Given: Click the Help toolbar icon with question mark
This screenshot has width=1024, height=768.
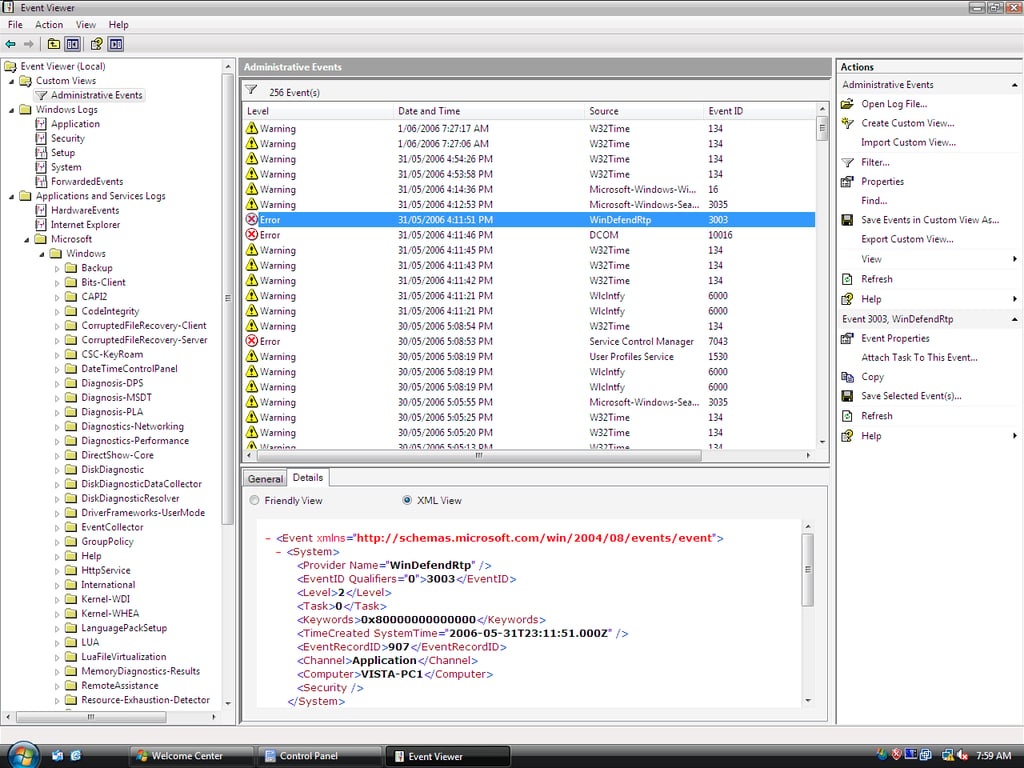Looking at the screenshot, I should coord(97,44).
